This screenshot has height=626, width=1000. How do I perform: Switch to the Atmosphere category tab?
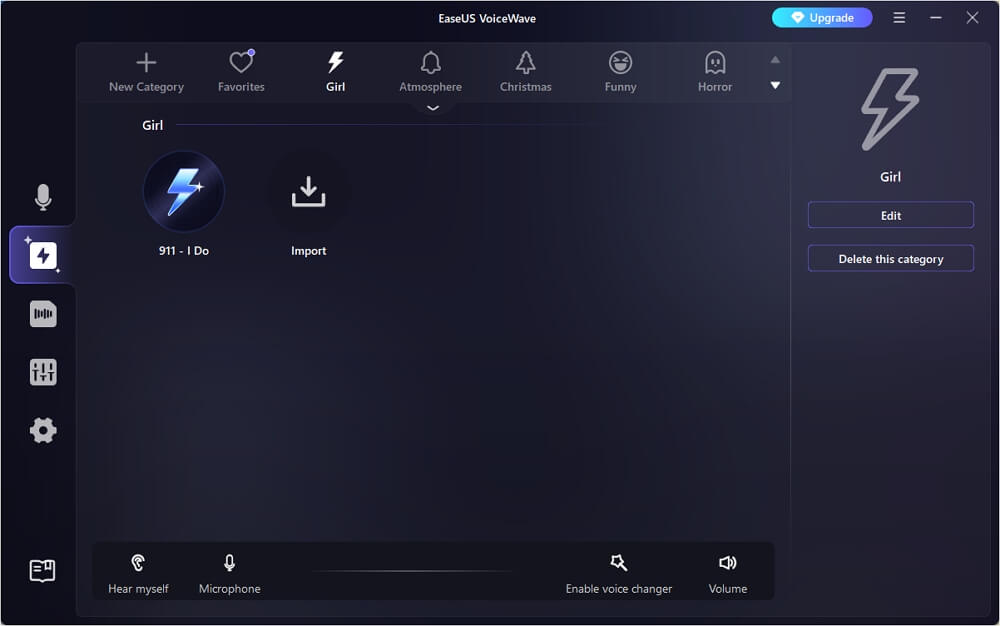tap(430, 71)
